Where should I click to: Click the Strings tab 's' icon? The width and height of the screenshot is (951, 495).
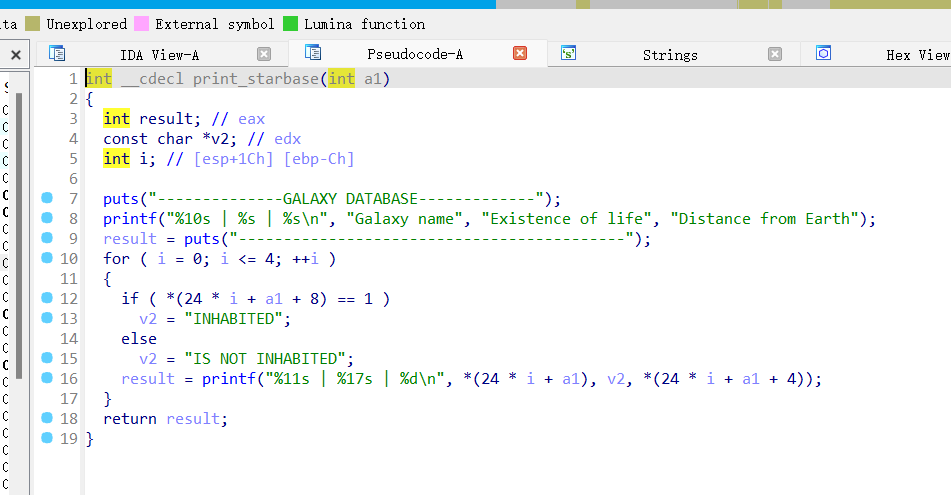(568, 53)
